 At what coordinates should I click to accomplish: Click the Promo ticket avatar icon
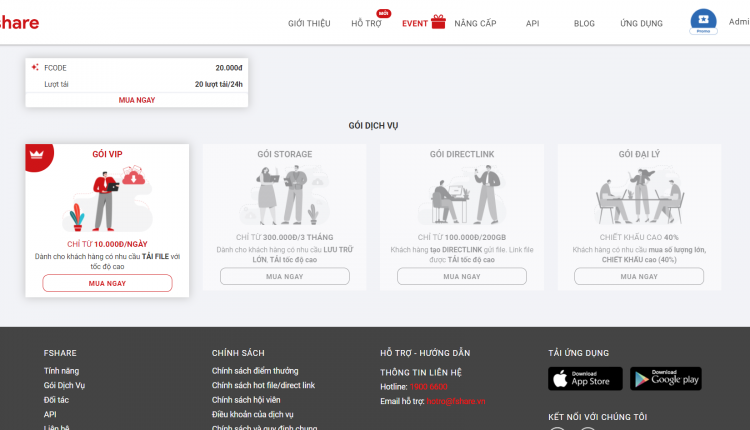703,22
